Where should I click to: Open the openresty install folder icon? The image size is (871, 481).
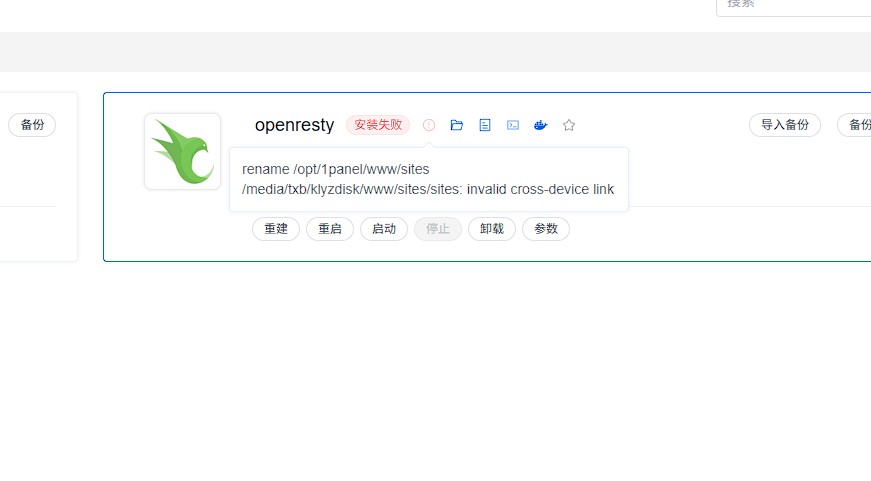(457, 125)
